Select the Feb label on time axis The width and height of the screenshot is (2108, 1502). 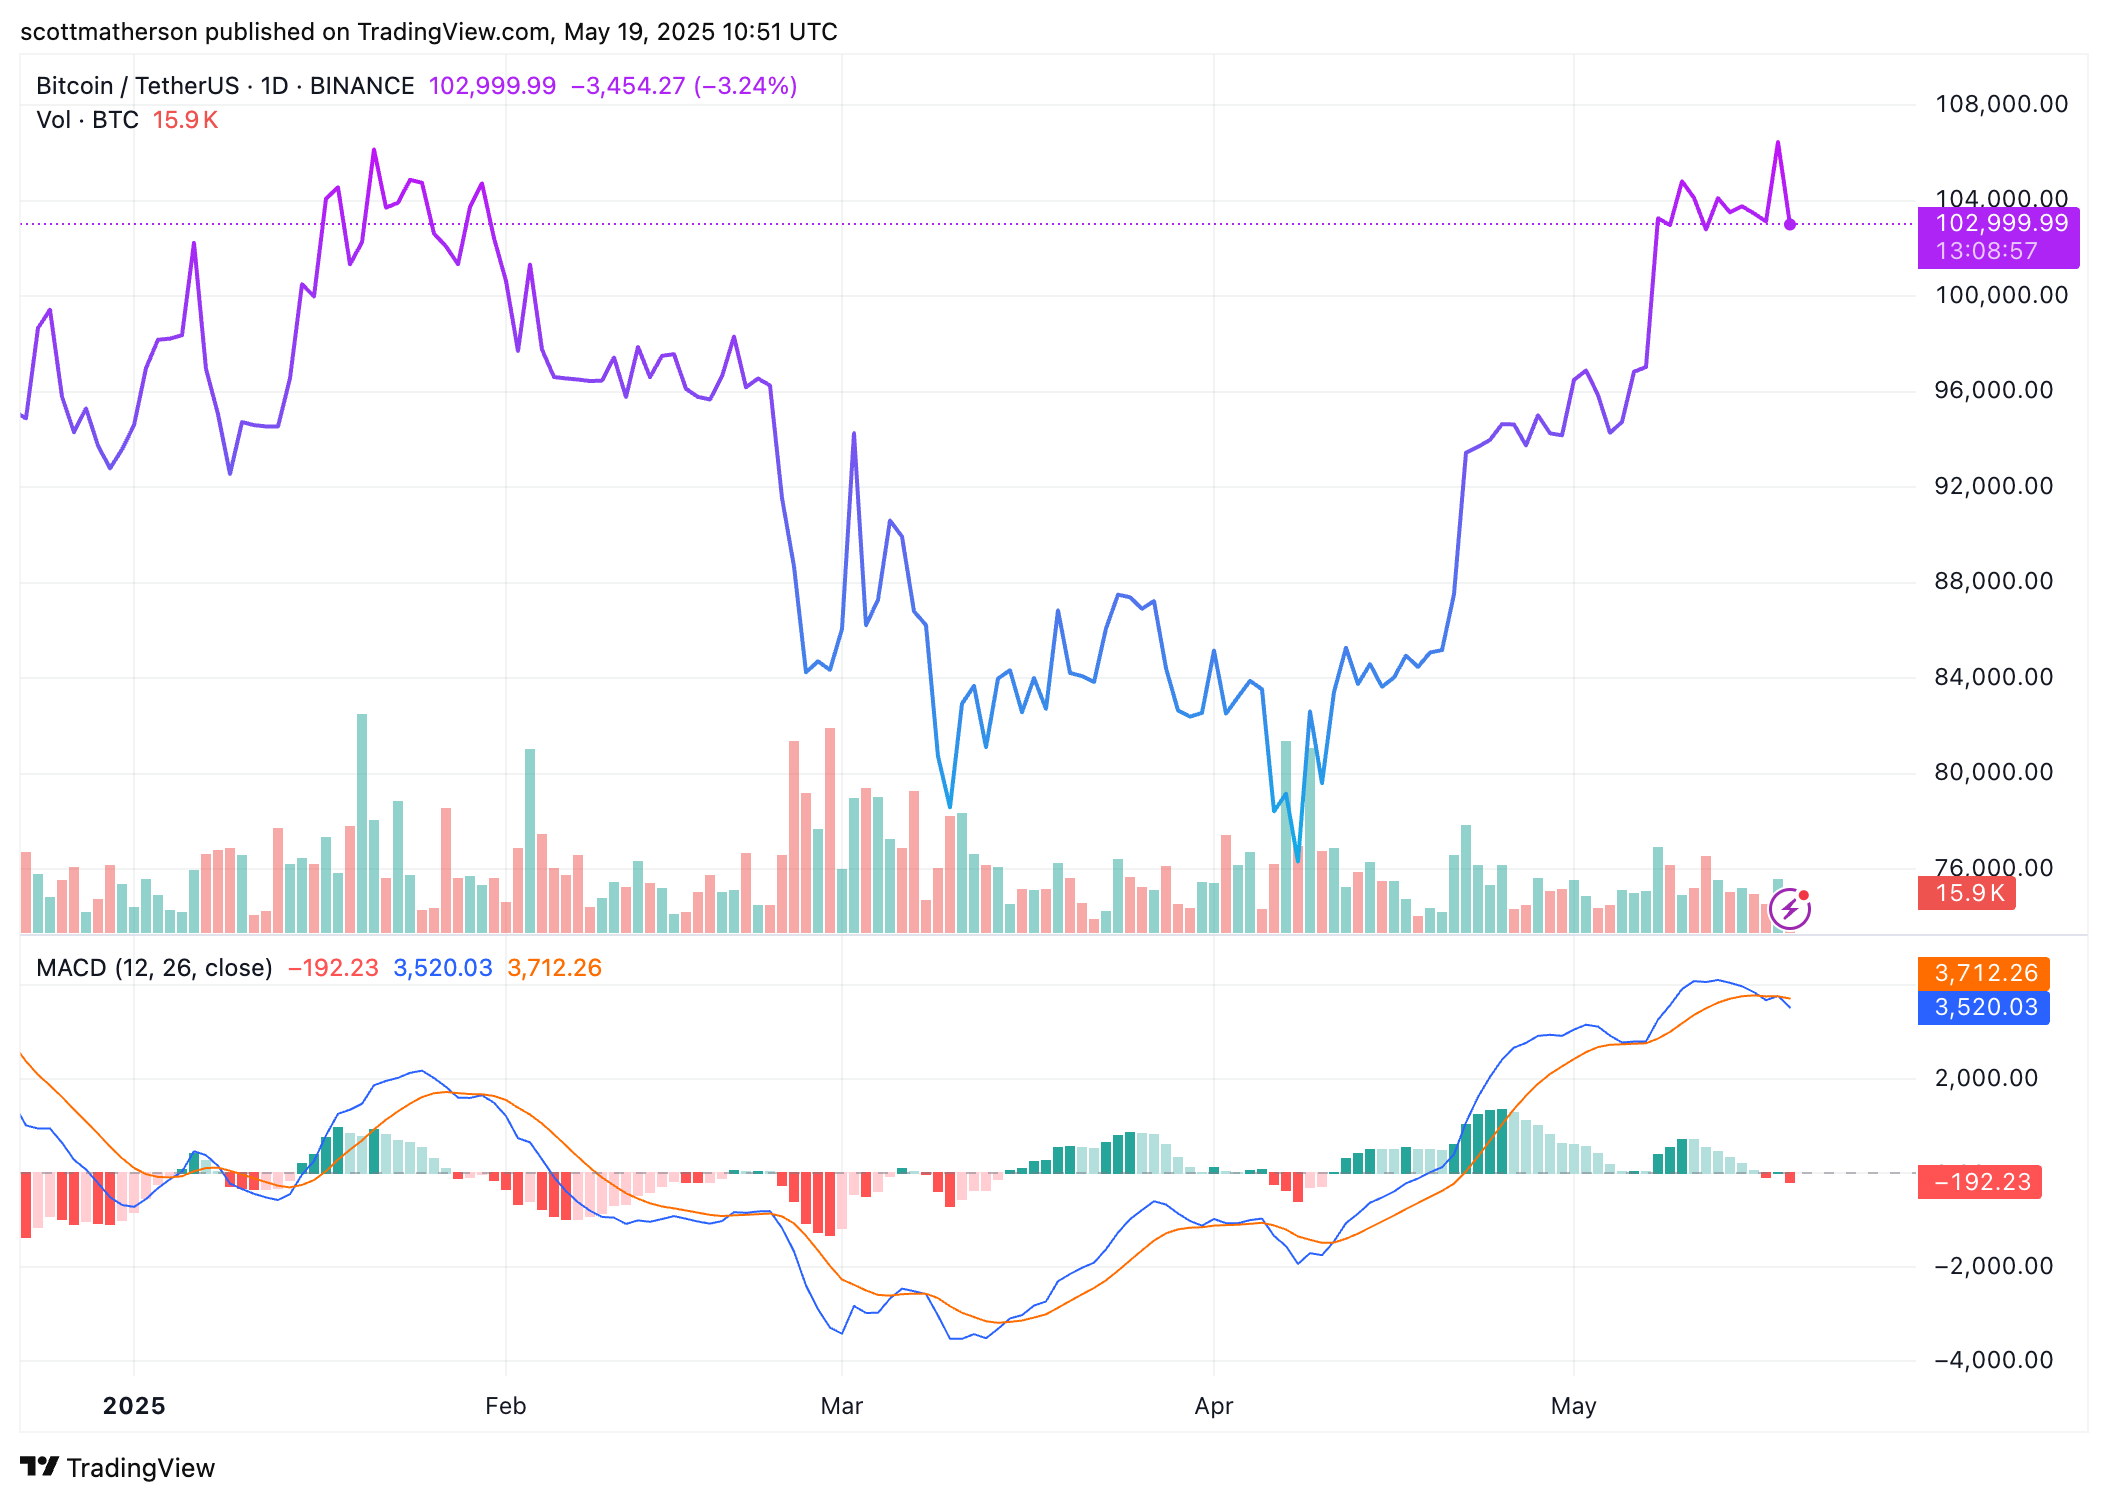pyautogui.click(x=505, y=1406)
